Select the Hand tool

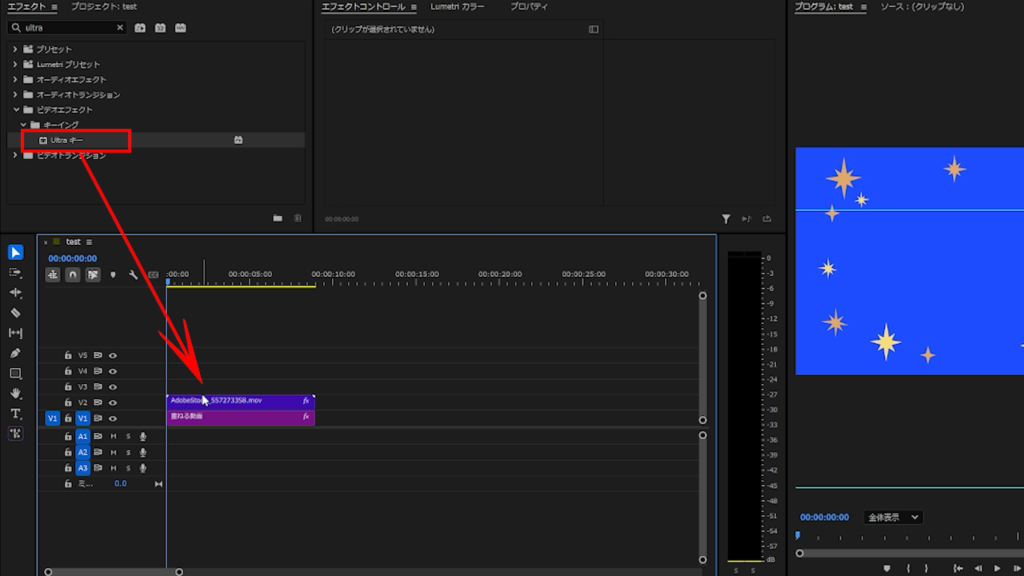click(x=16, y=393)
